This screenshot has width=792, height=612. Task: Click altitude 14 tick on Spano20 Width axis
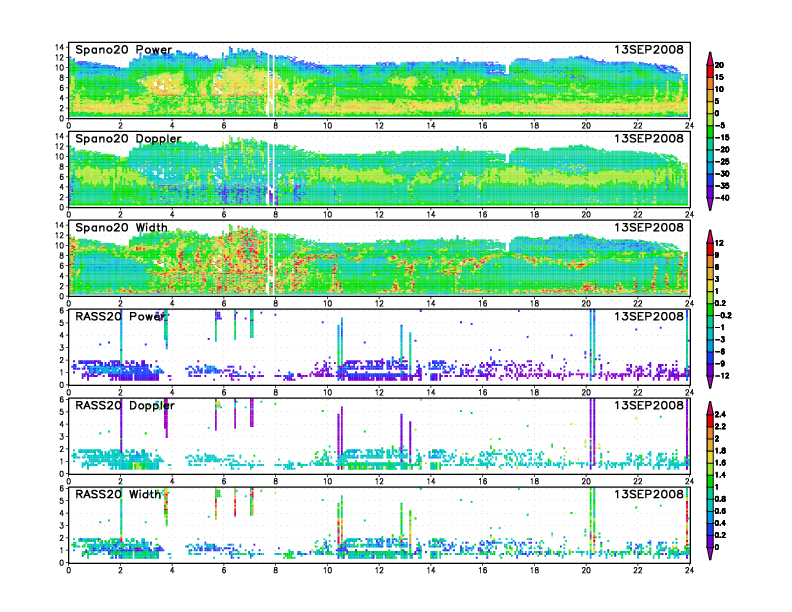pyautogui.click(x=60, y=225)
